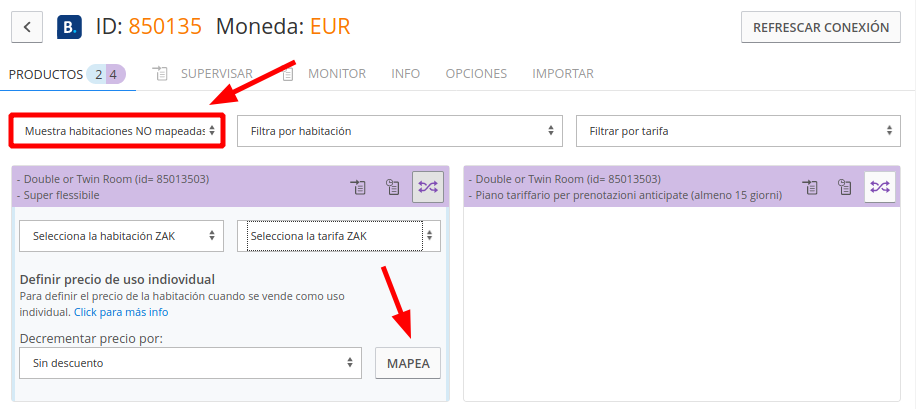
Task: Open 'Selecciona la habitación ZAK' selector
Action: pos(120,236)
